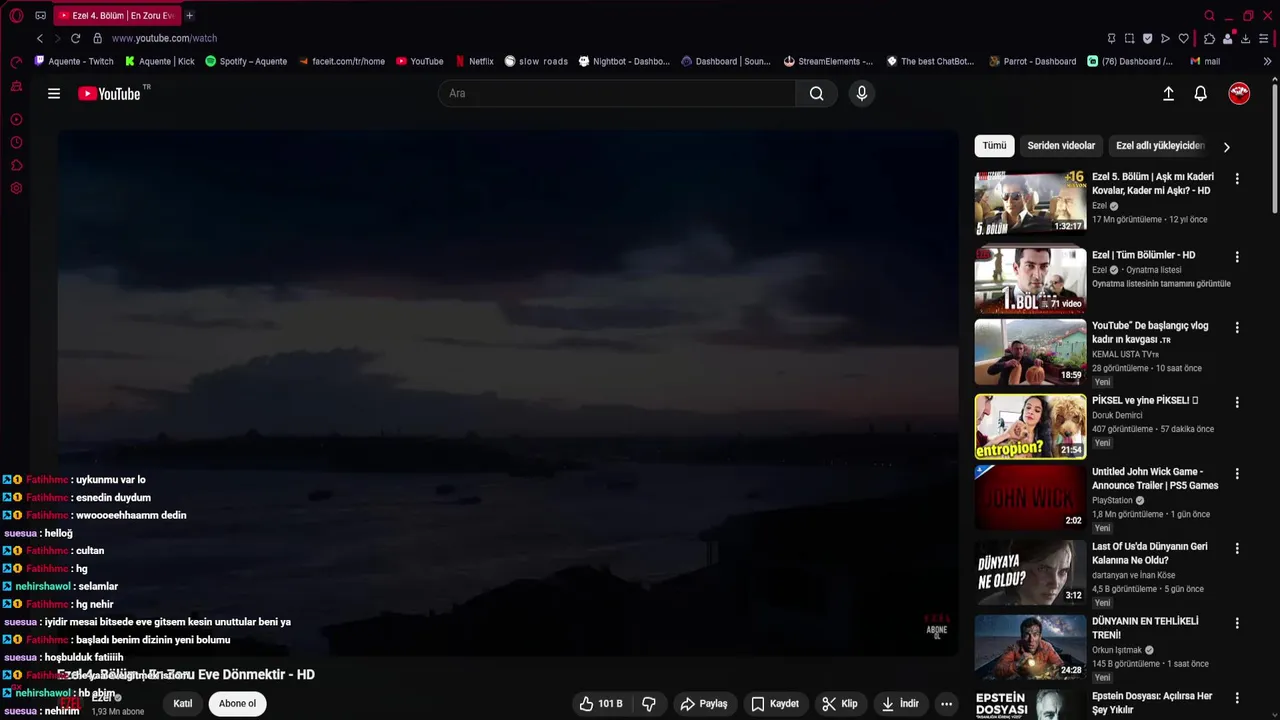Open Netflix bookmark

point(474,61)
